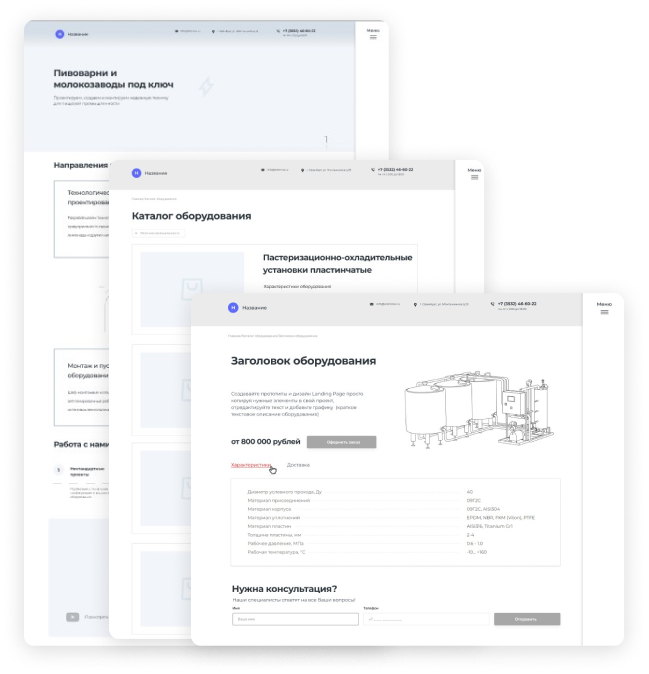This screenshot has height=674, width=649.
Task: Click the round logo on the home page
Action: click(59, 34)
